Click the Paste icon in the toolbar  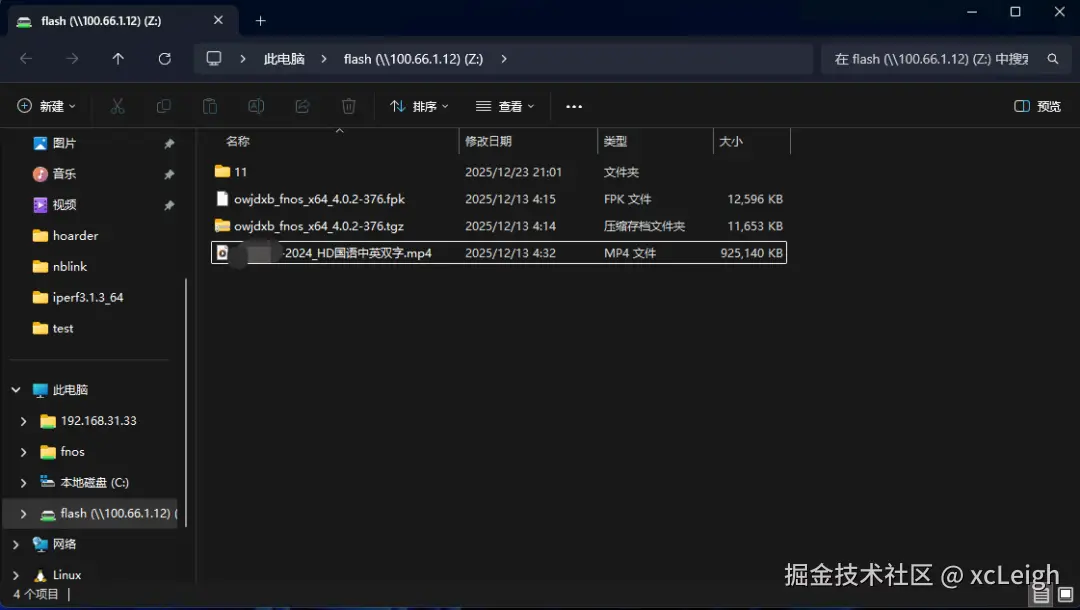[209, 106]
